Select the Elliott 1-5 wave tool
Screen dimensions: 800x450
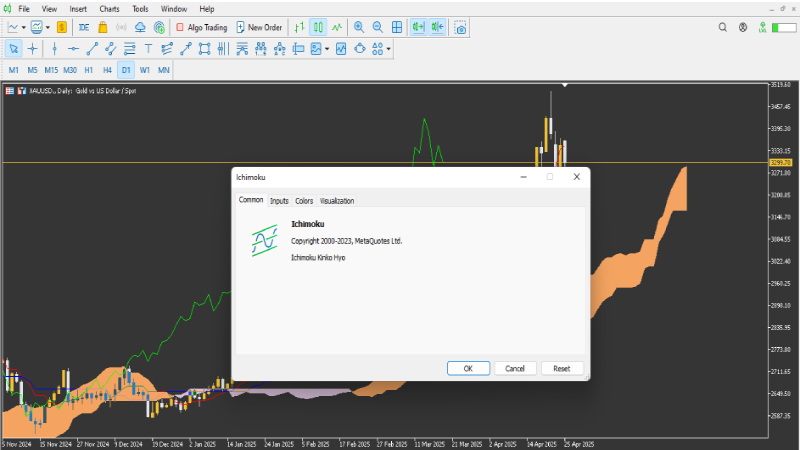click(261, 49)
